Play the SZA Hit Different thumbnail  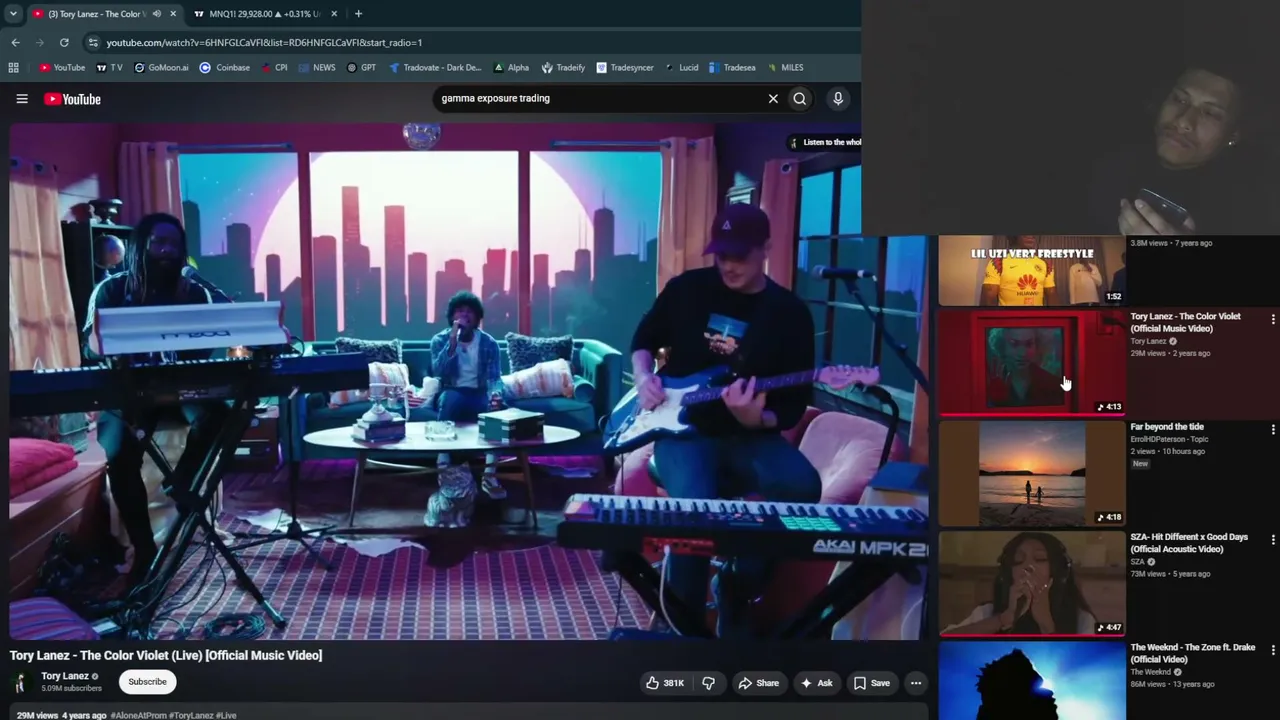point(1032,583)
